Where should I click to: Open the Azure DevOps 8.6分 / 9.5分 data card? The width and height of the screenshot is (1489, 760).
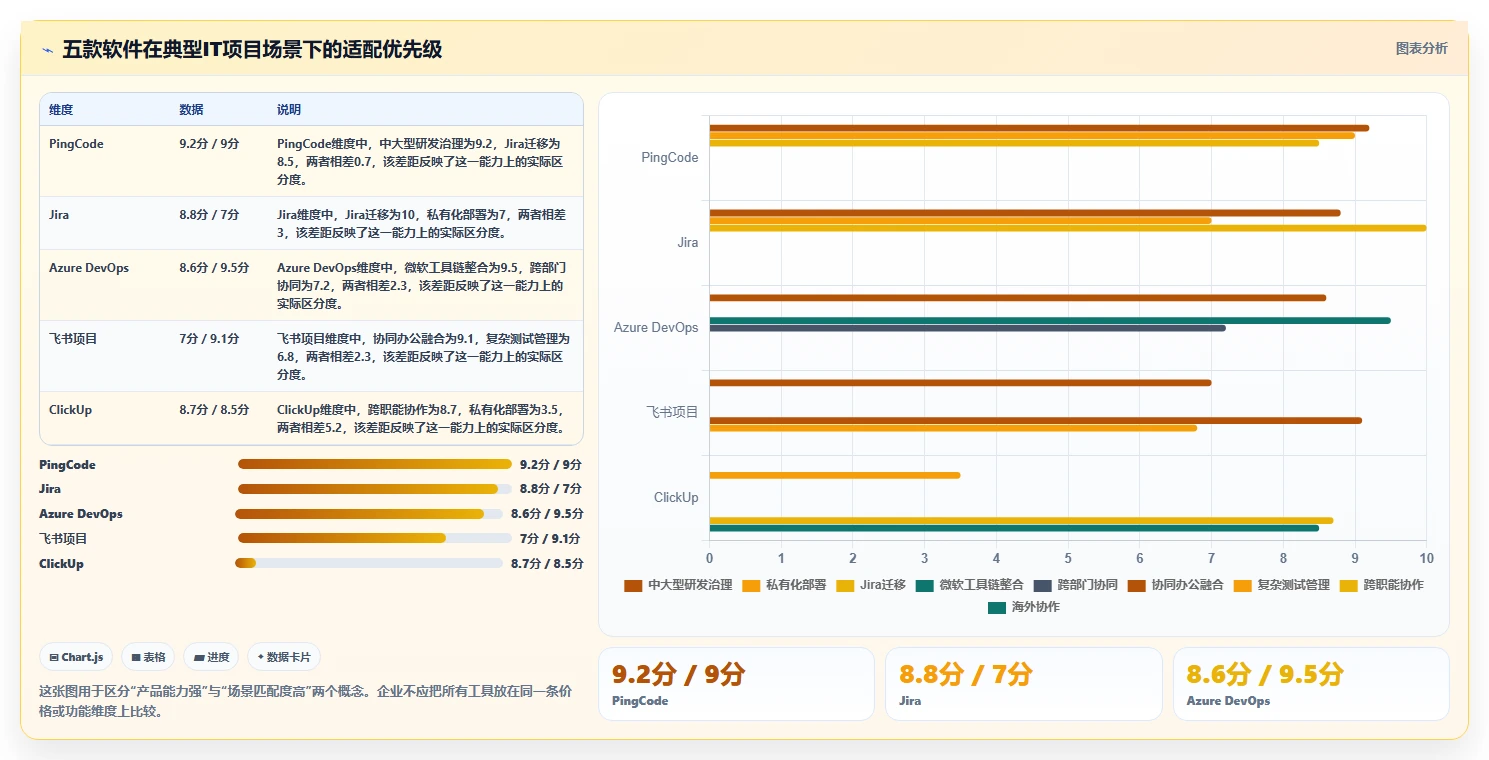coord(1311,684)
